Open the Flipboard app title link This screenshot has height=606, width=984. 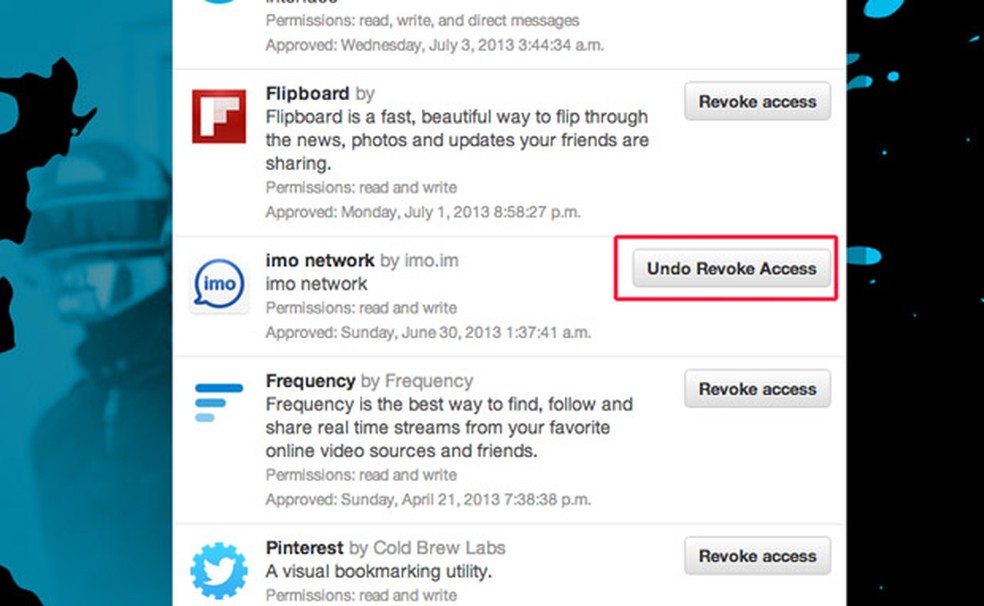307,94
